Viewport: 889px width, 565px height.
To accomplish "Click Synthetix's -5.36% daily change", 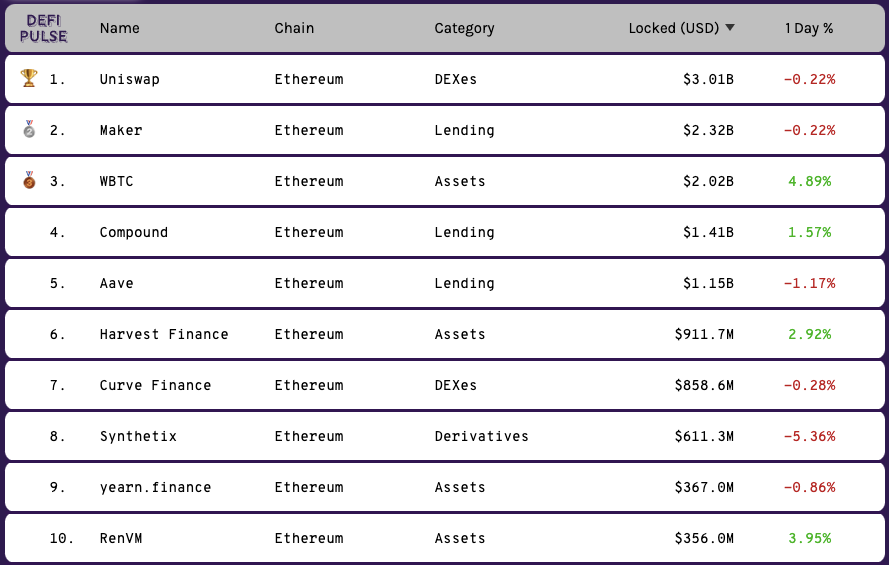I will [810, 436].
